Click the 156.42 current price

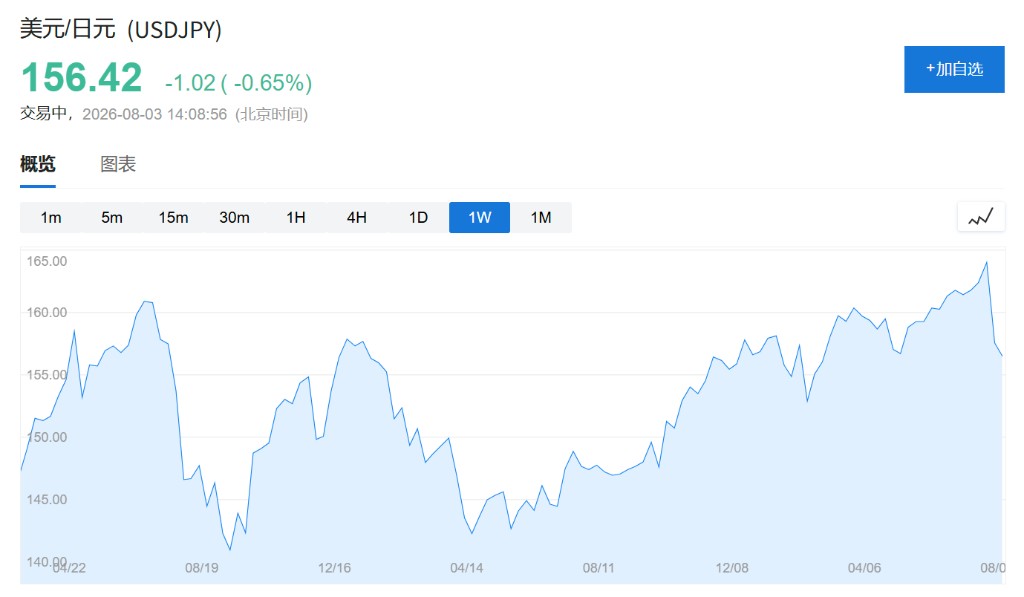[x=82, y=77]
